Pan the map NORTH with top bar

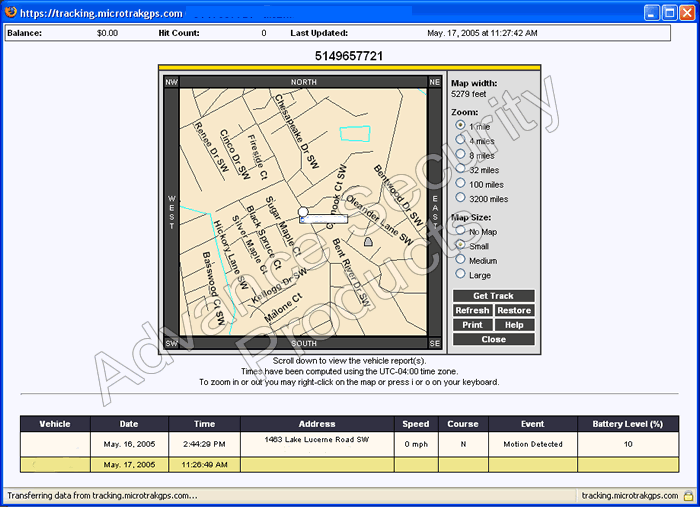point(303,82)
